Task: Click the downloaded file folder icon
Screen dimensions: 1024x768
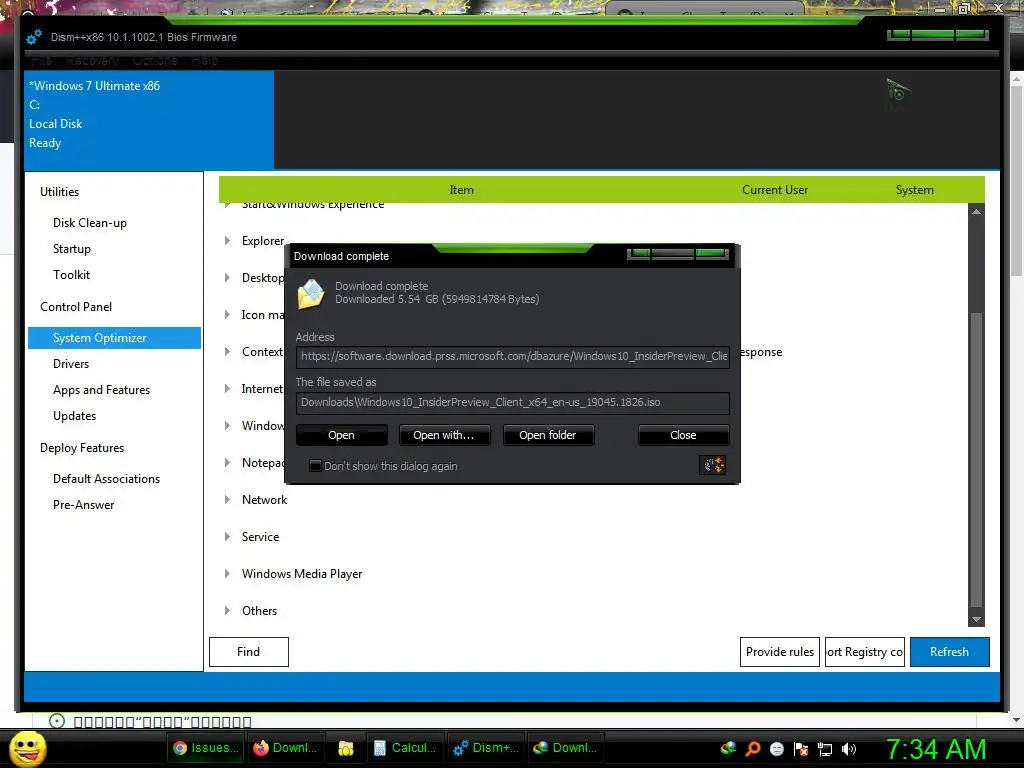Action: click(311, 294)
